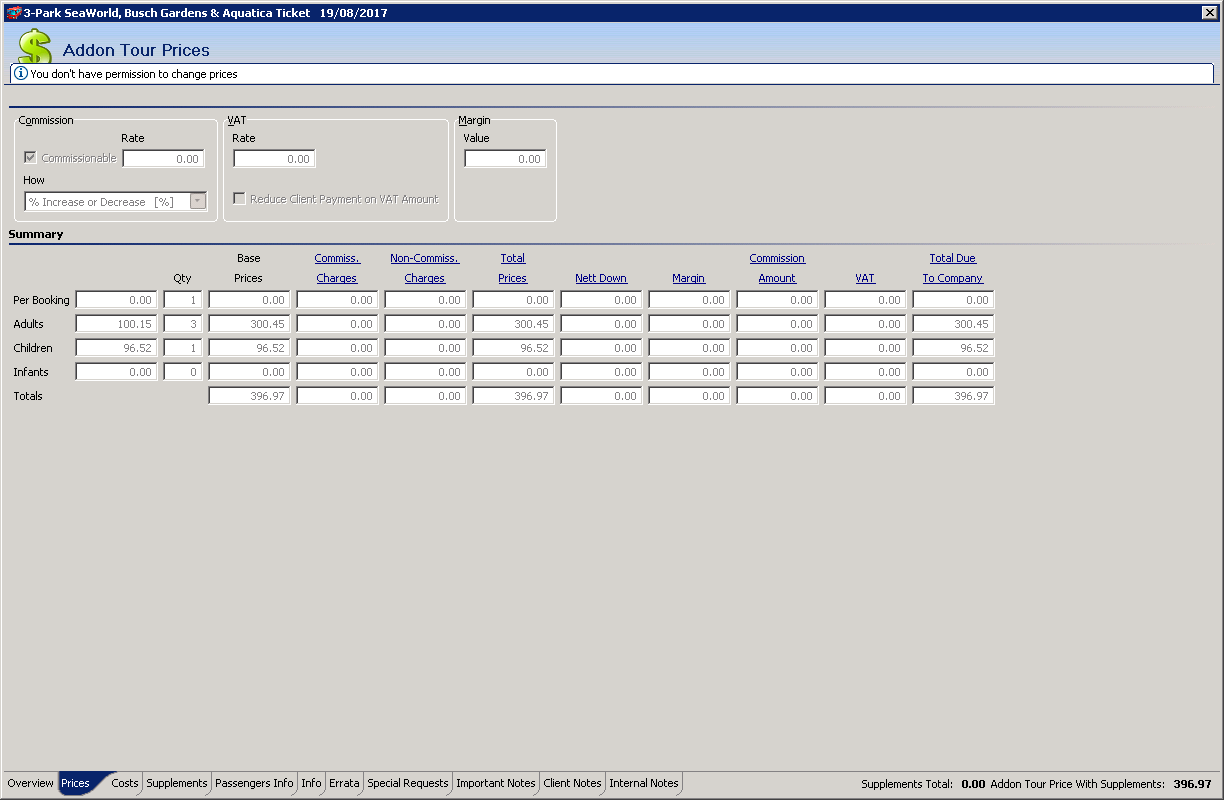Click the Nett Down column link
Viewport: 1224px width, 800px height.
(x=601, y=278)
